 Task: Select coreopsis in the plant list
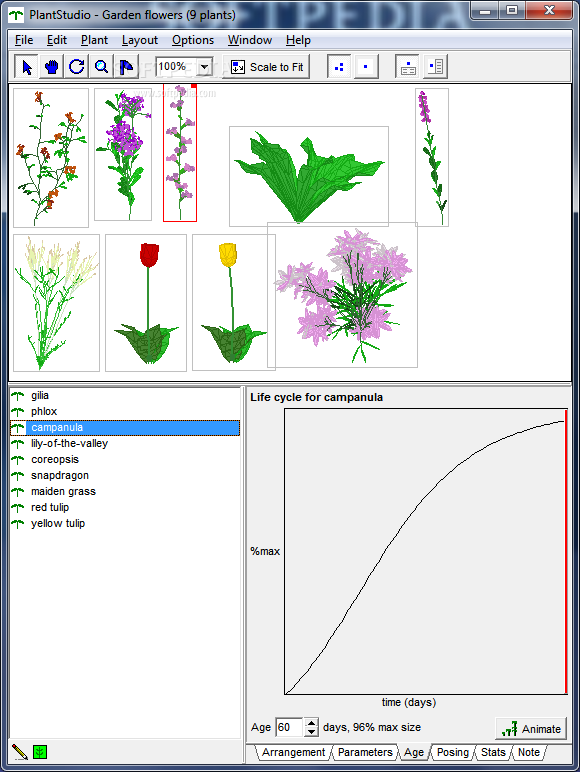tap(55, 459)
